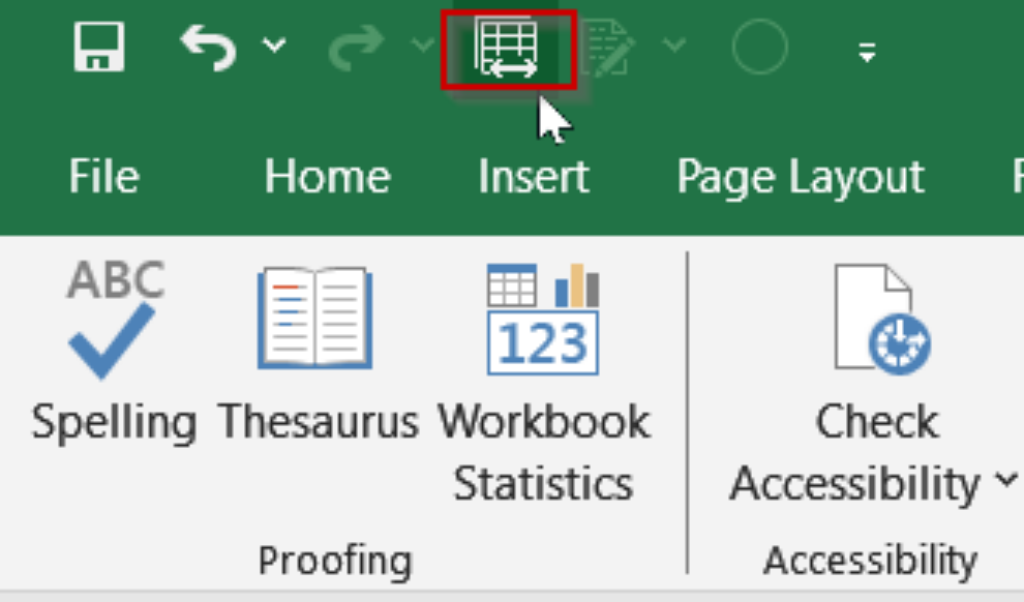Expand the dropdown beside the grayed editing icon
The image size is (1024, 602).
coord(672,45)
